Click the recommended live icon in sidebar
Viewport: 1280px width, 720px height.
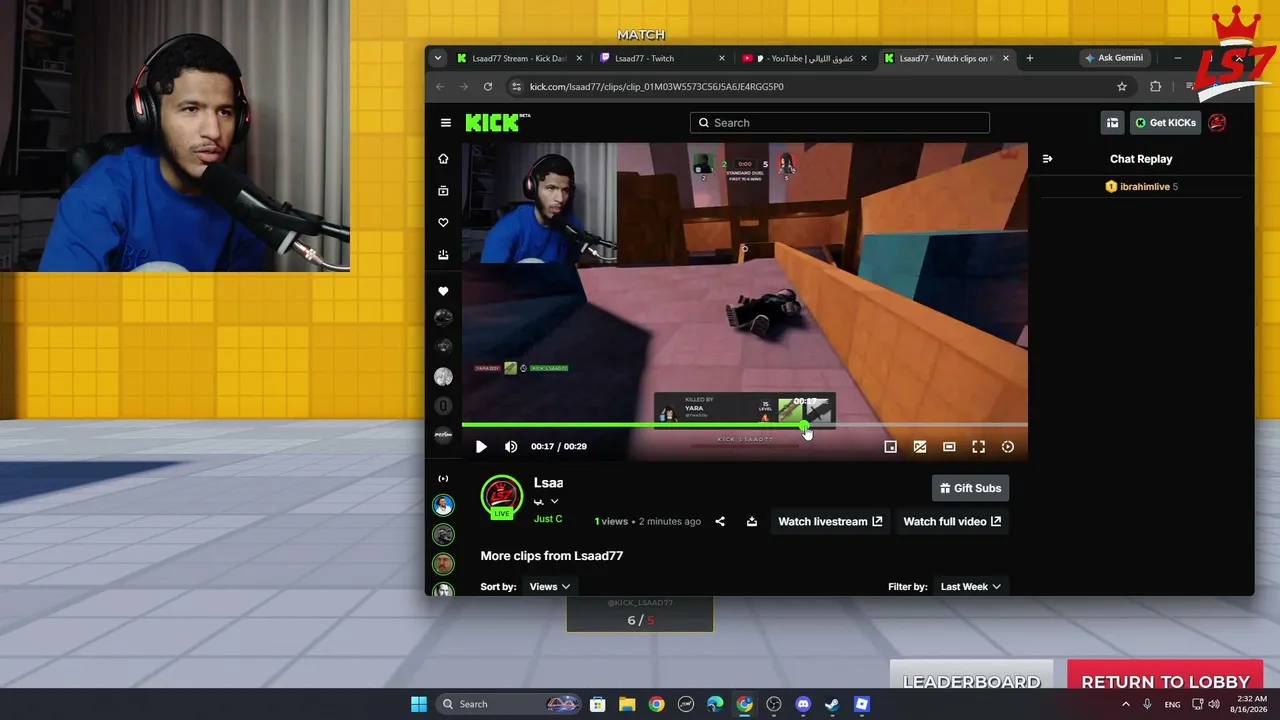tap(443, 479)
